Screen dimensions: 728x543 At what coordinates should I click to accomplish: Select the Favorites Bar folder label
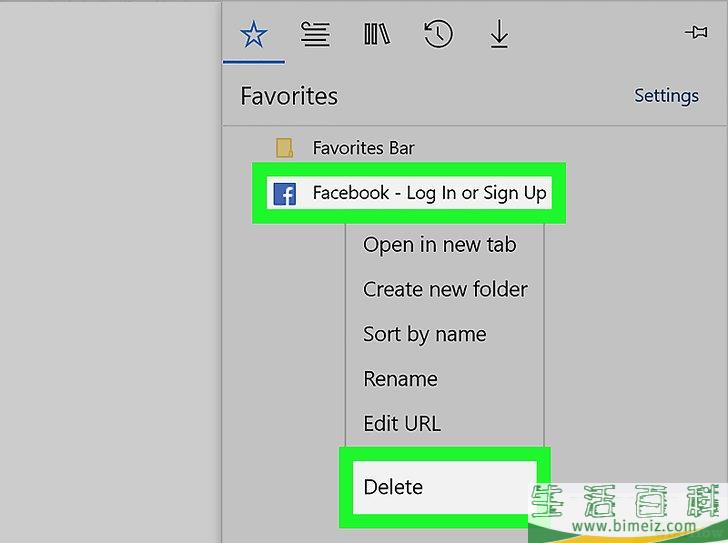[363, 148]
